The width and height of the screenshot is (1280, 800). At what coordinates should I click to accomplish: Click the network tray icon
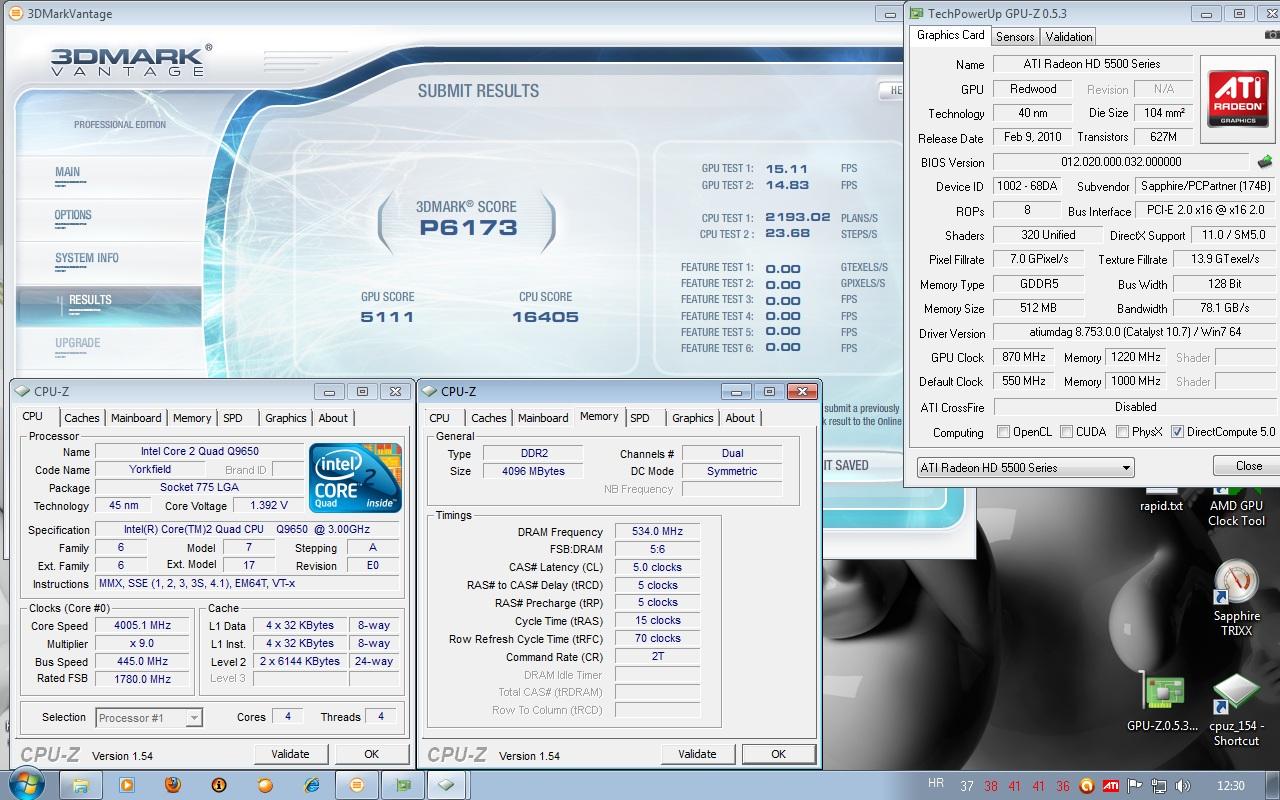point(1160,786)
